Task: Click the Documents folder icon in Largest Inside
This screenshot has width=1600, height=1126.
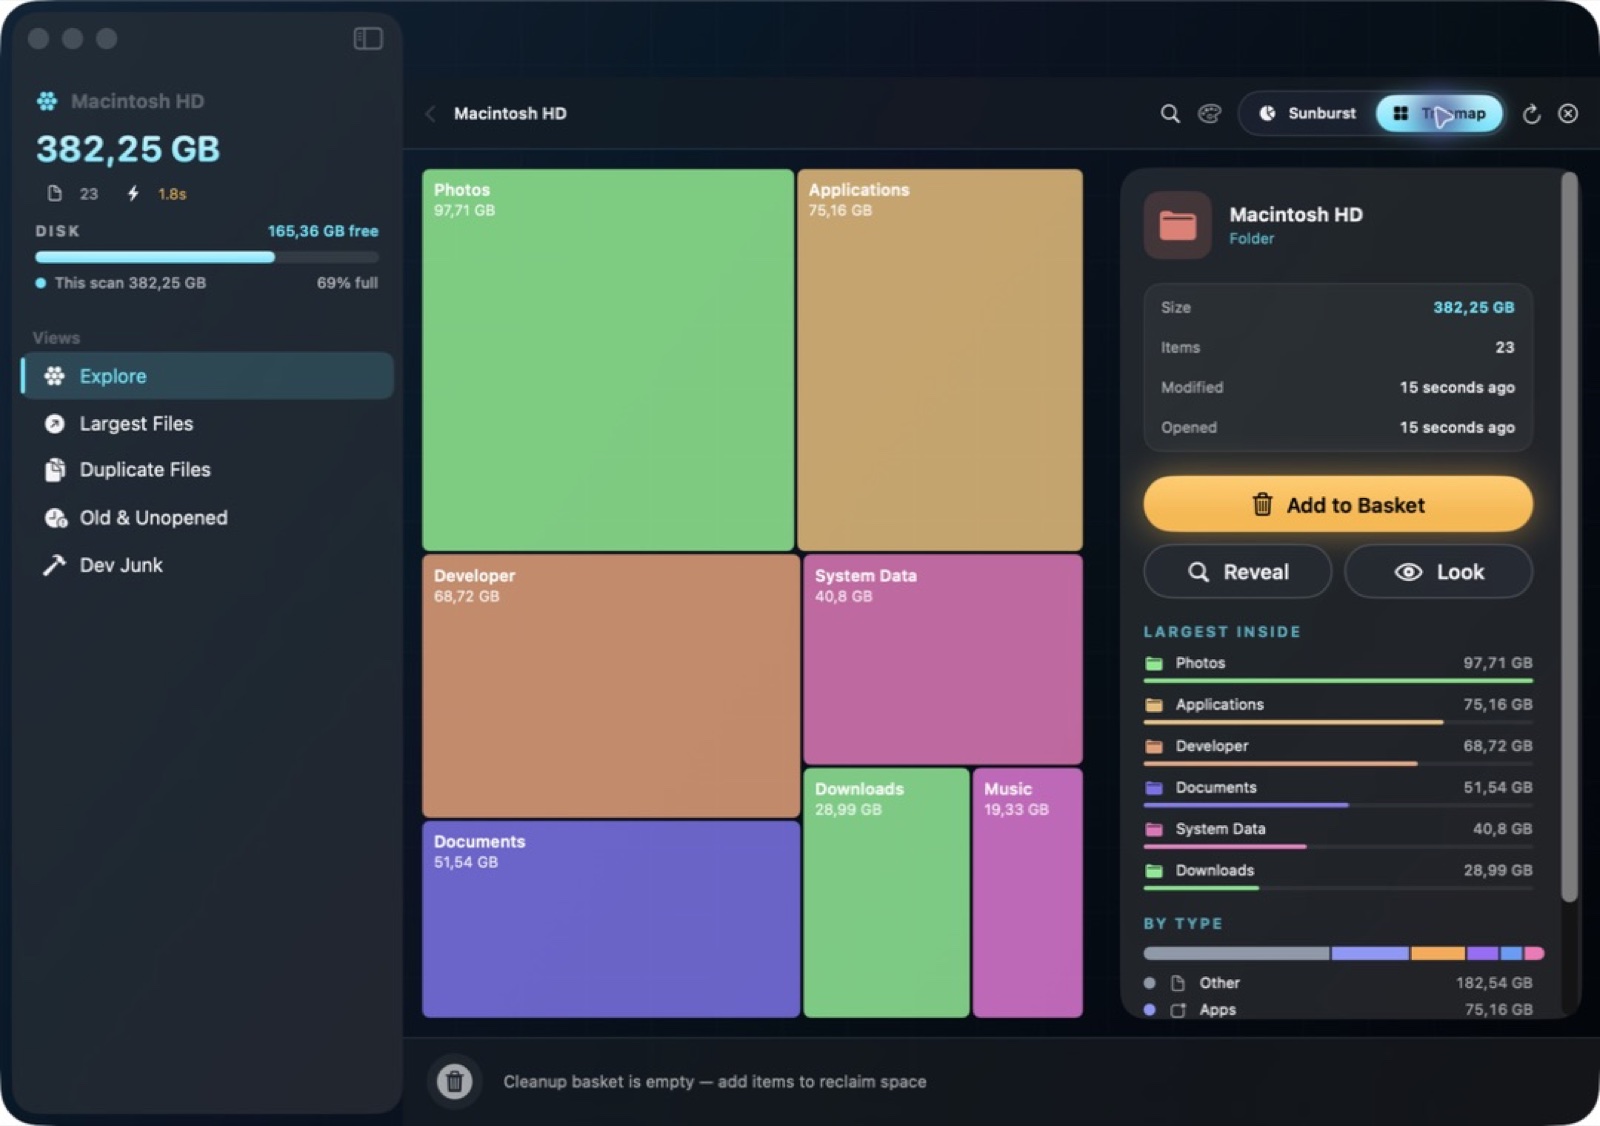Action: point(1154,788)
